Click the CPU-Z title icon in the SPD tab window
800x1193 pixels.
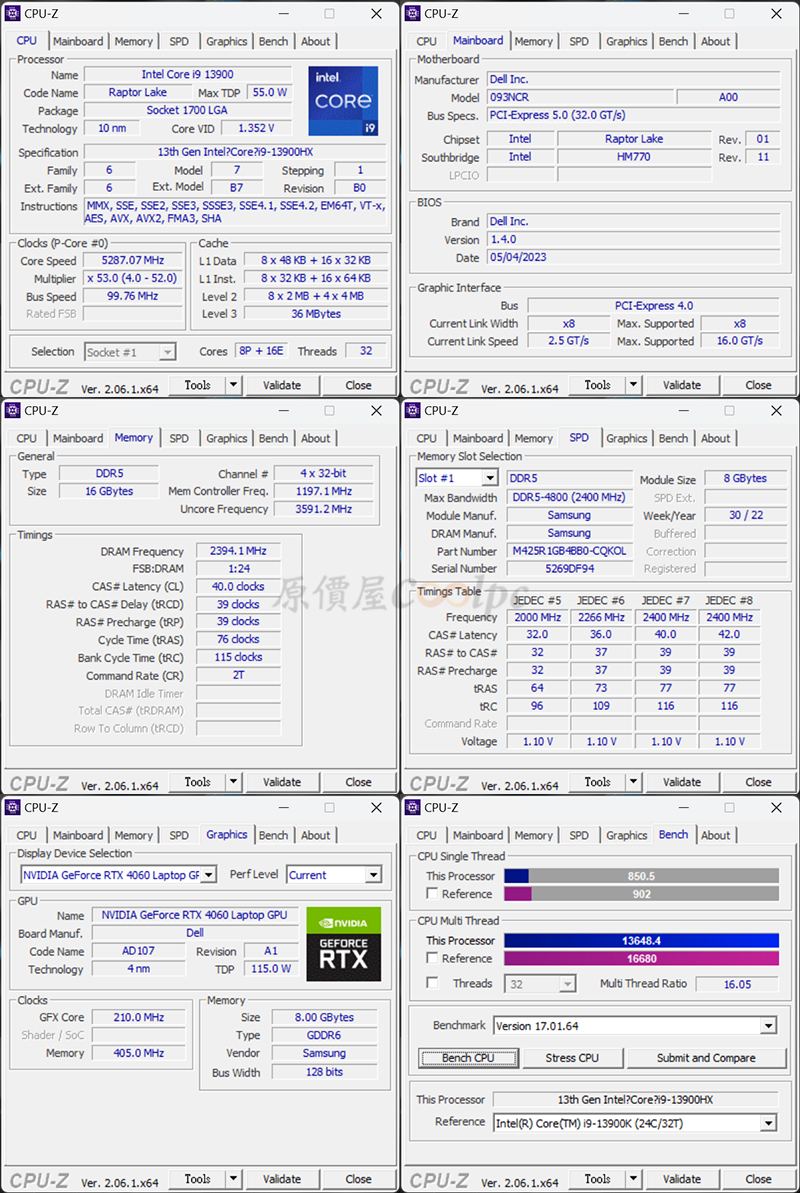[413, 410]
